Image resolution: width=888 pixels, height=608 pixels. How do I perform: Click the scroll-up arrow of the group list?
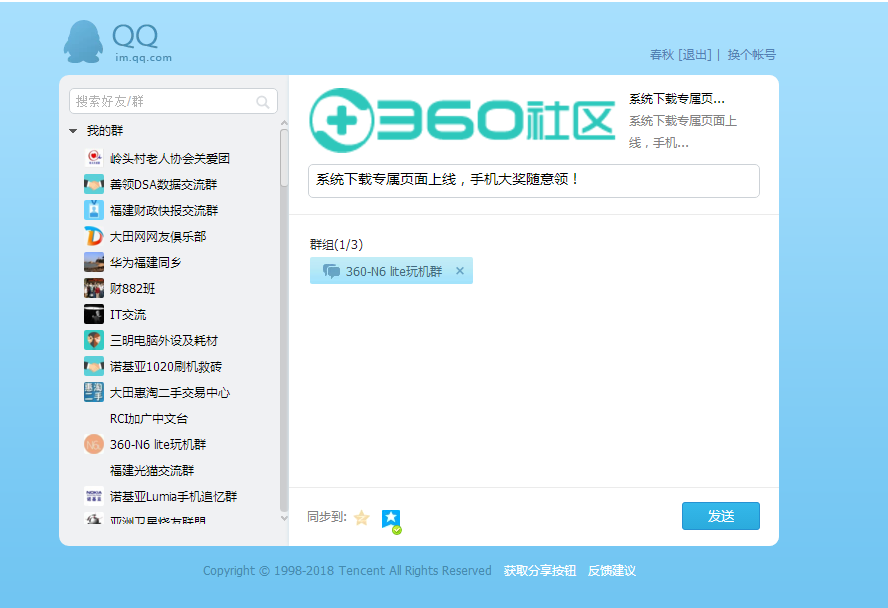click(x=284, y=123)
